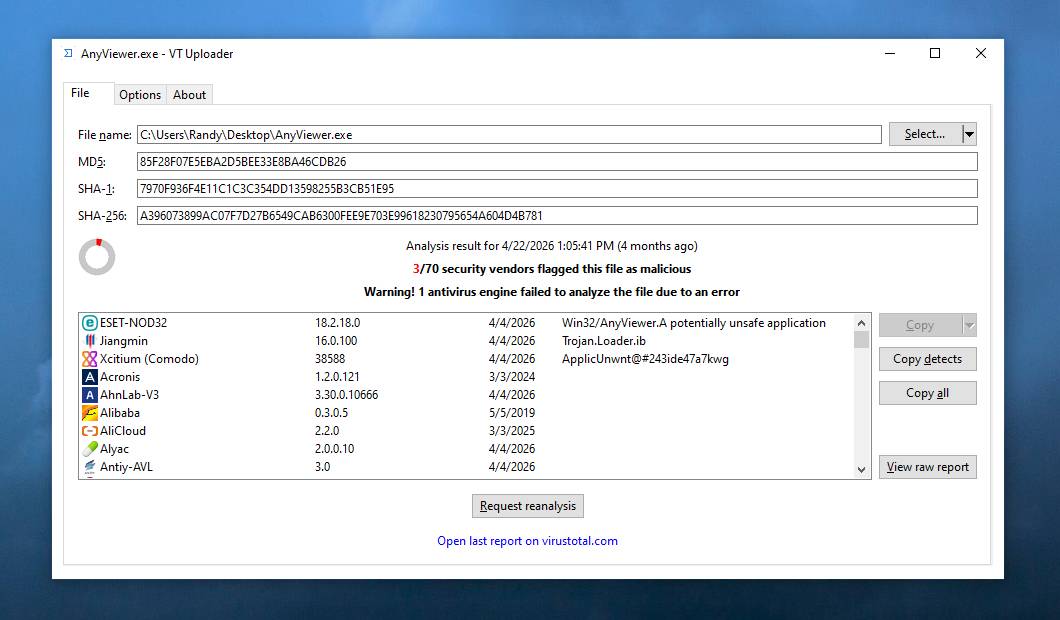The height and width of the screenshot is (620, 1060).
Task: Click version 38588 in Xcitium row
Action: point(330,359)
